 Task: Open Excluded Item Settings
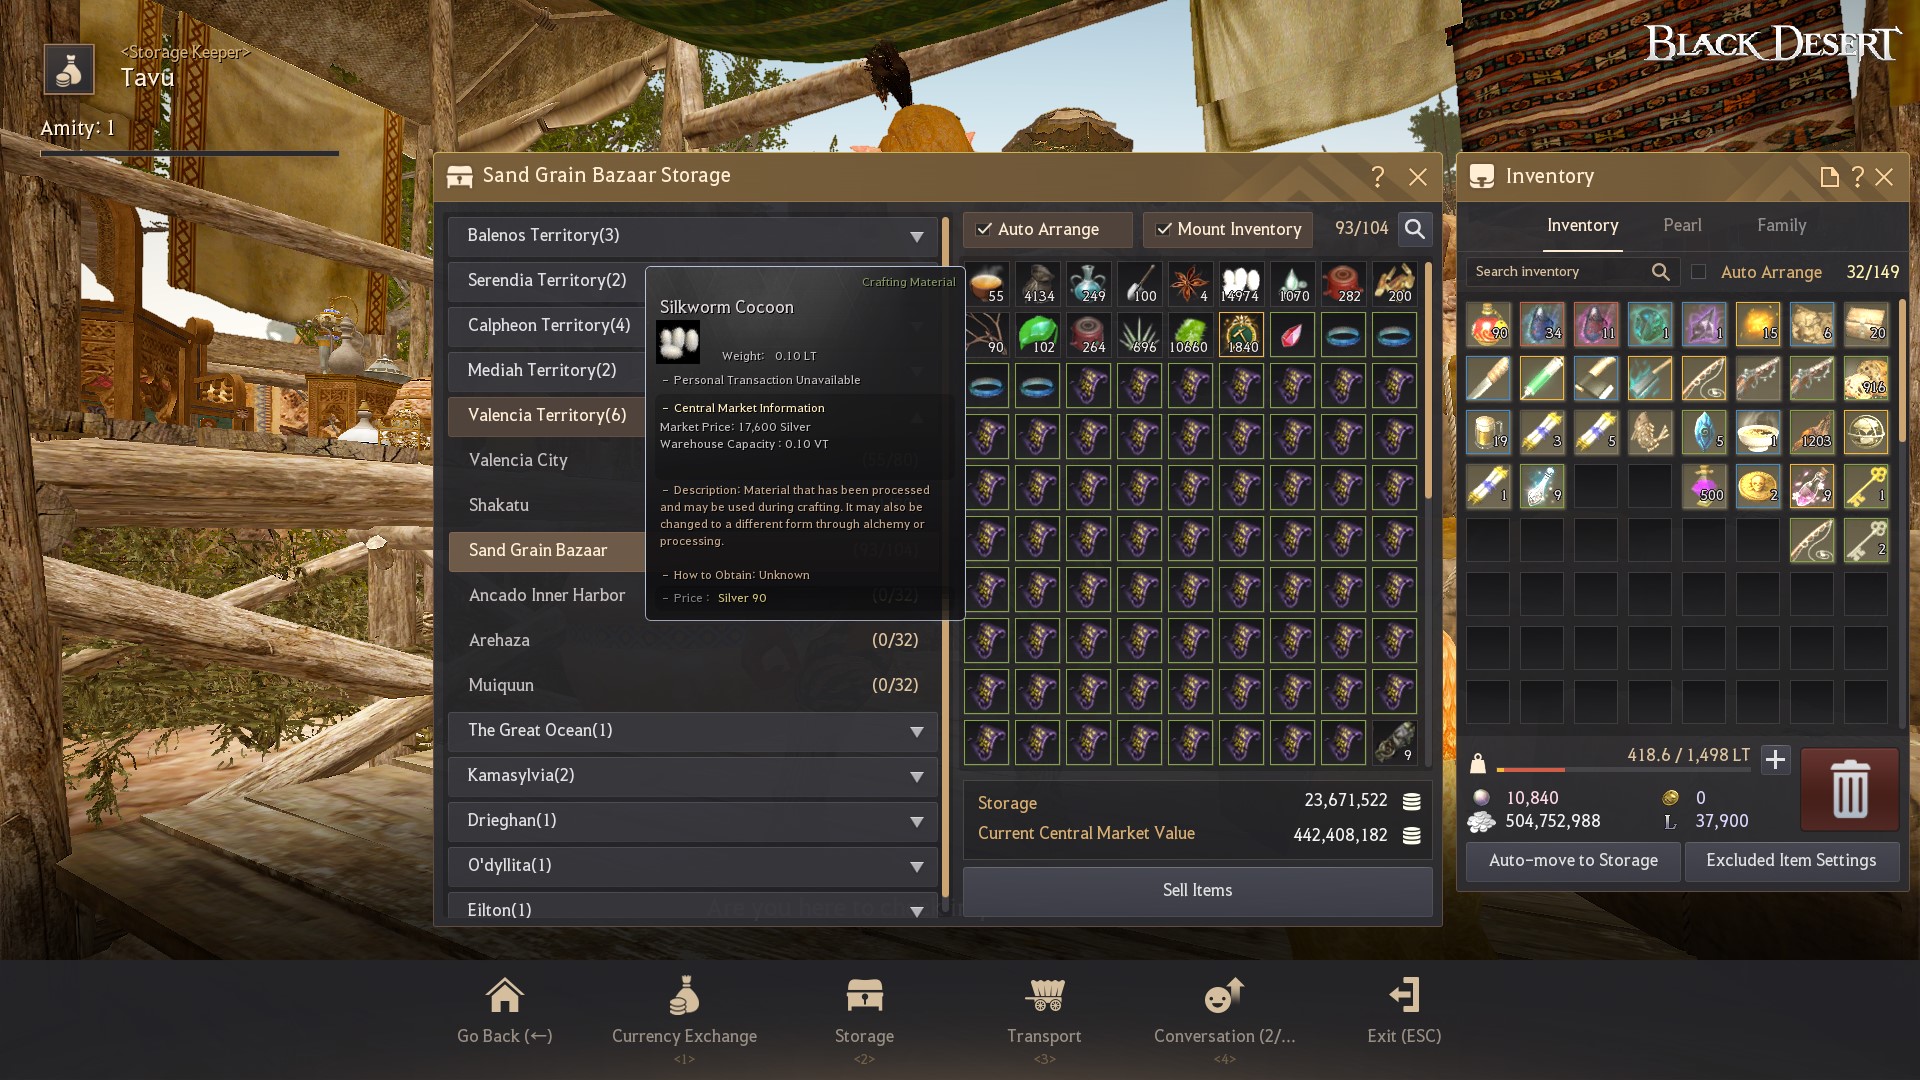tap(1791, 861)
